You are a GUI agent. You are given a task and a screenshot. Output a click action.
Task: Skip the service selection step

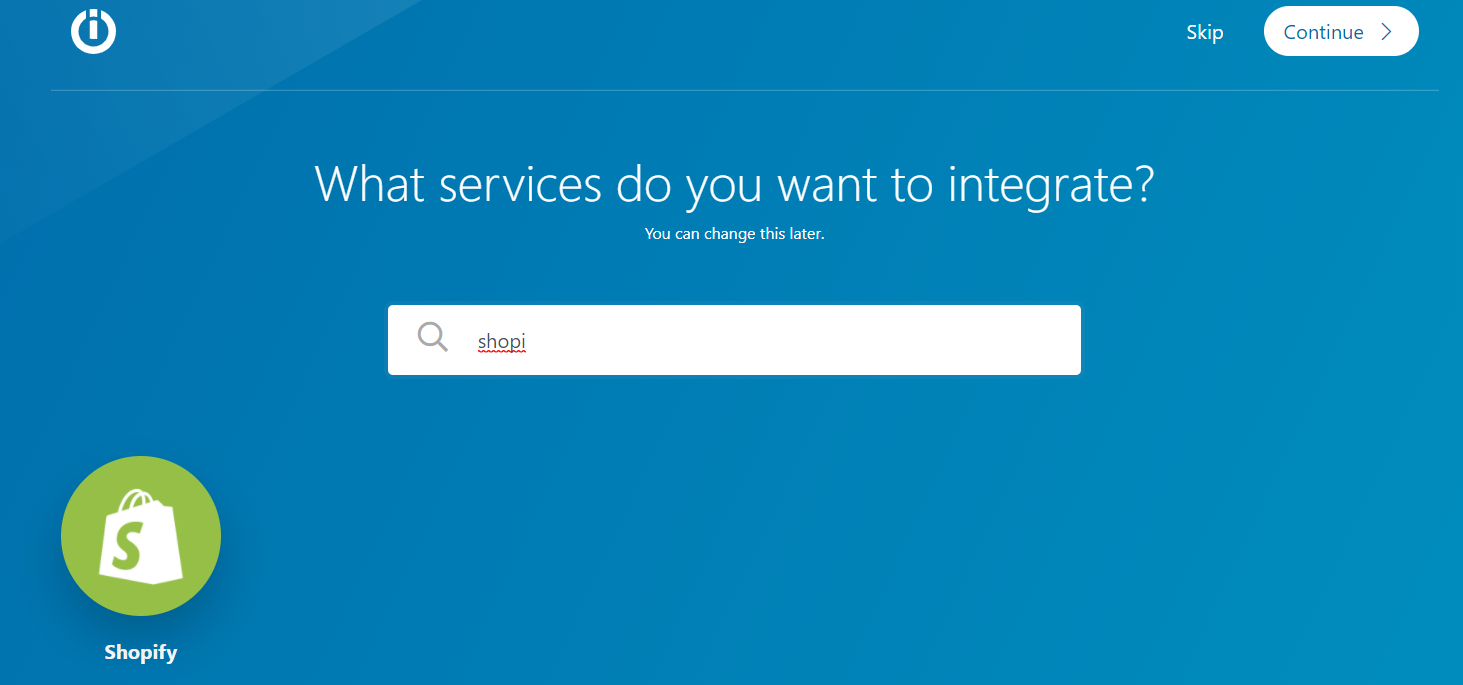pyautogui.click(x=1204, y=32)
